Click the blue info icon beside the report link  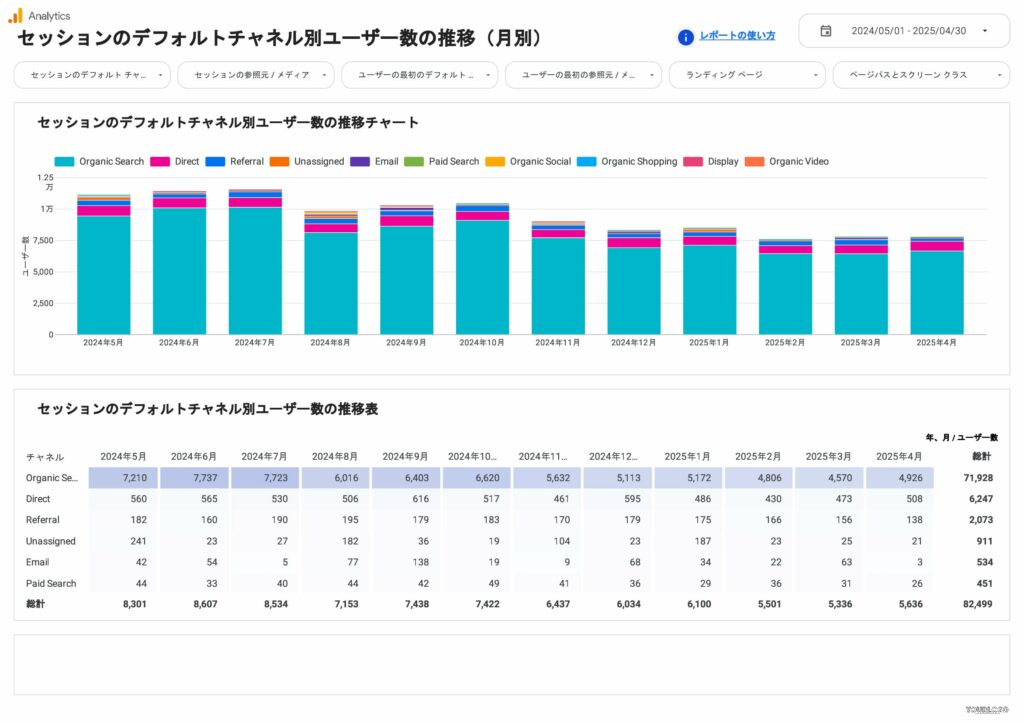point(684,36)
